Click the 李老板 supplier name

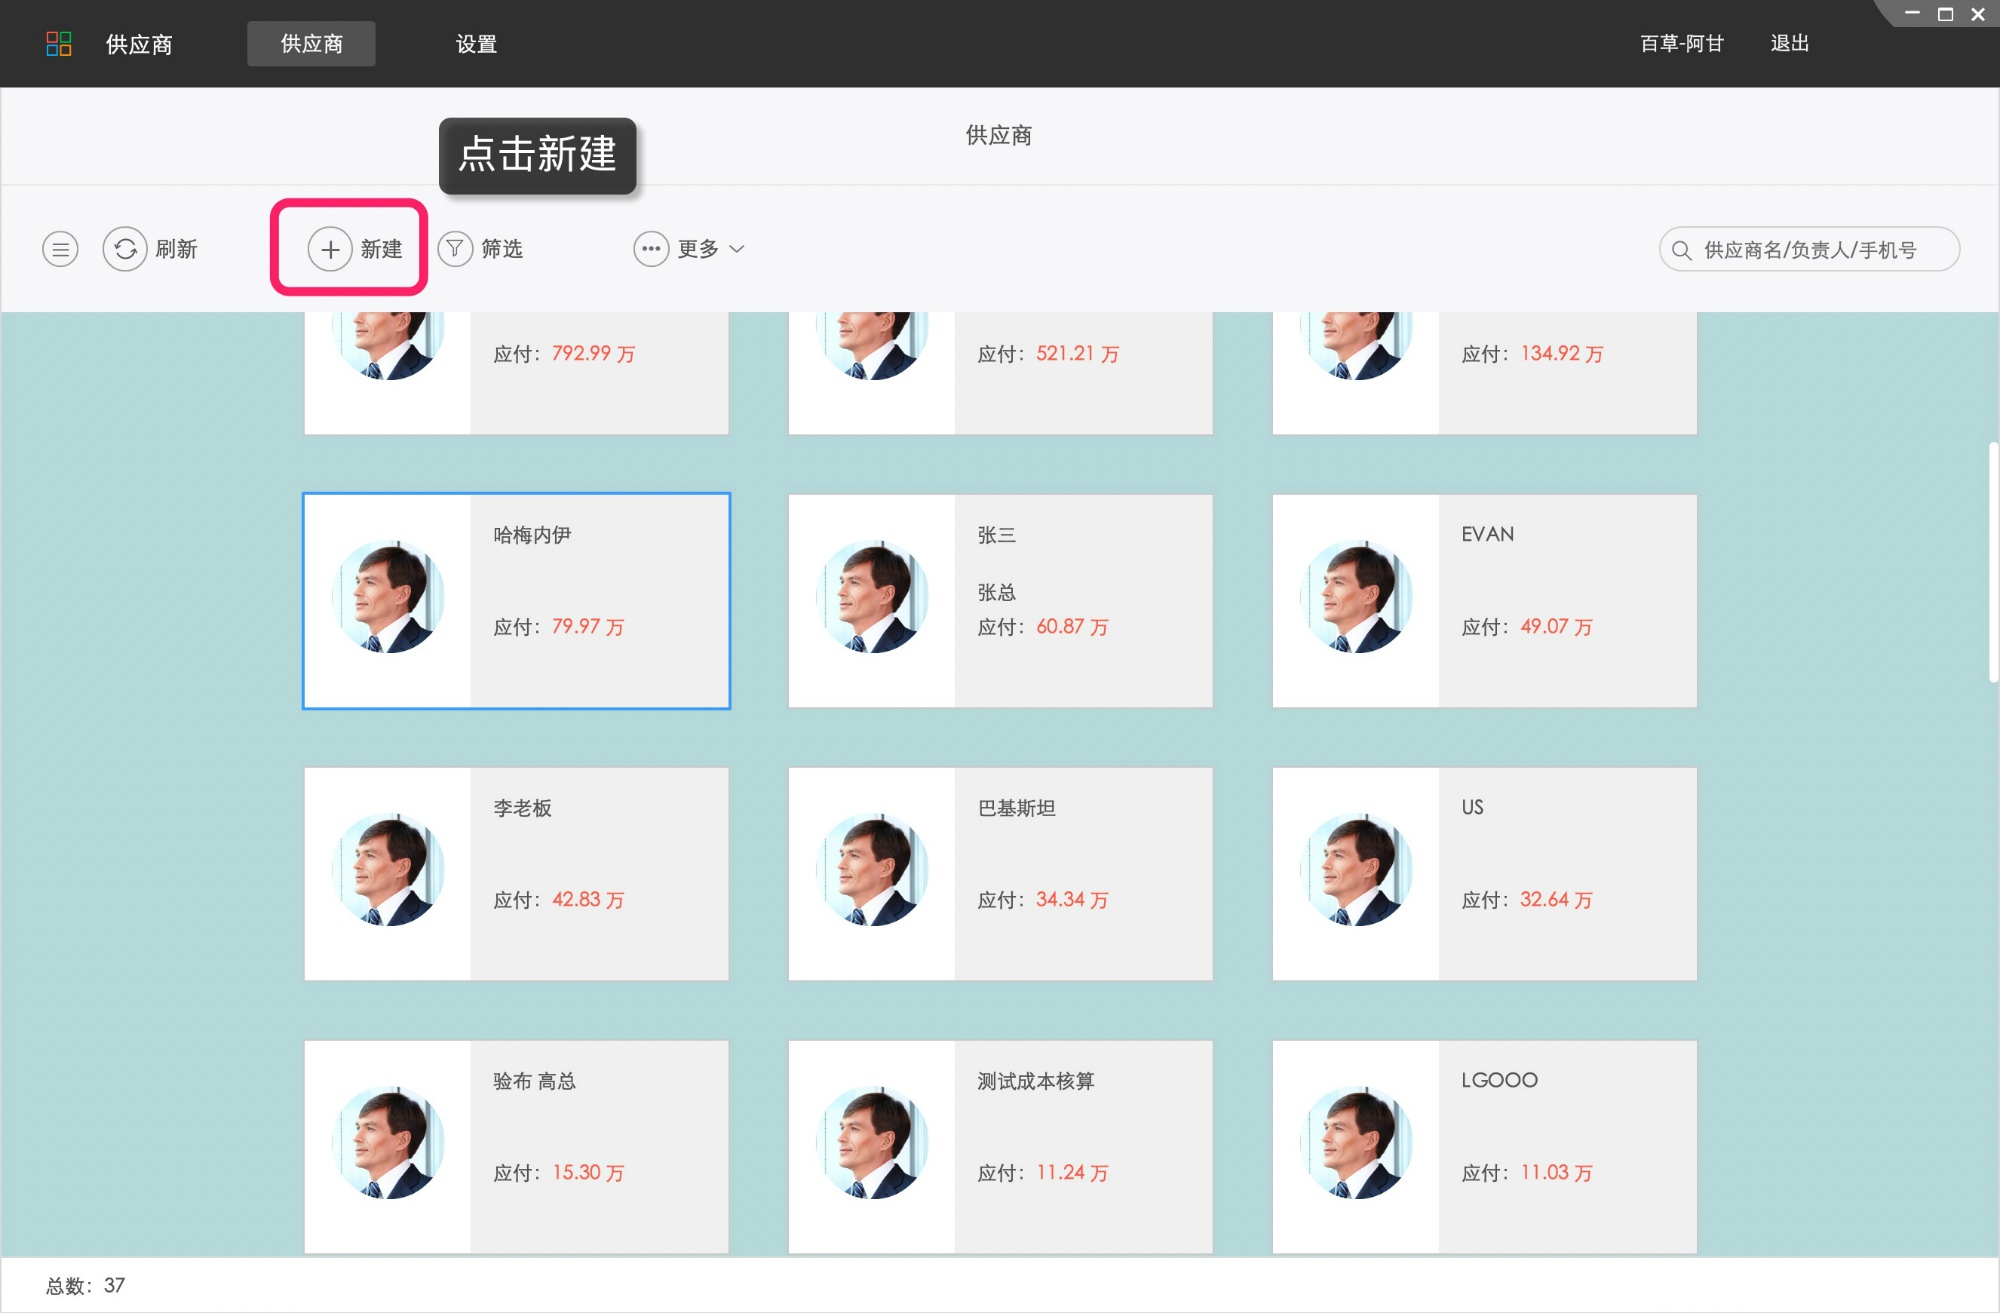[x=522, y=808]
